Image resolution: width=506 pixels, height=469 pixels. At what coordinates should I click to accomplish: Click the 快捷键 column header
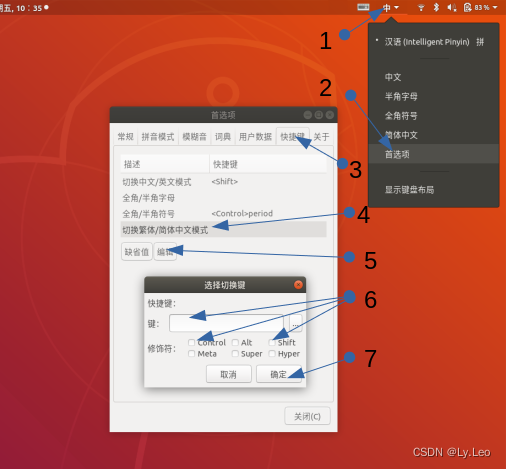(x=268, y=164)
